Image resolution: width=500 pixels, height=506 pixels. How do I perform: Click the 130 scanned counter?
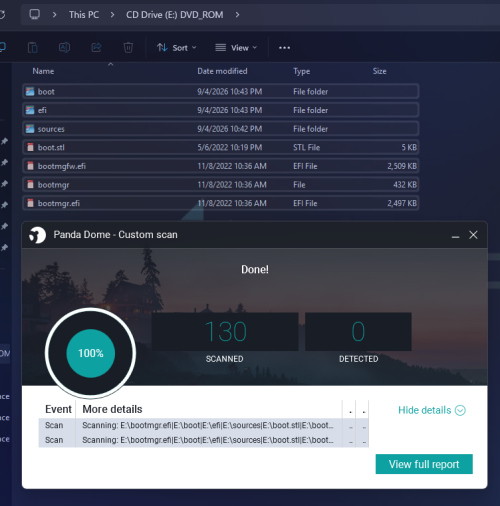tap(225, 332)
